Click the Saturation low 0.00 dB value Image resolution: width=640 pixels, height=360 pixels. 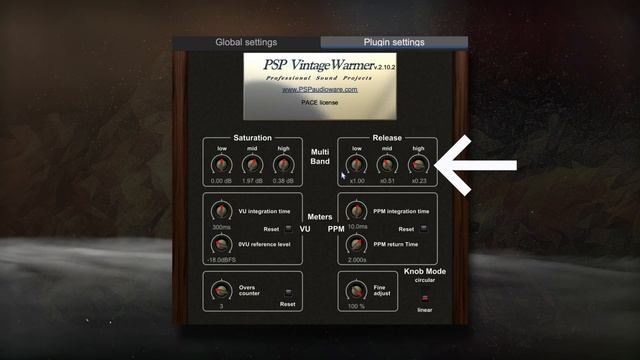pyautogui.click(x=222, y=181)
